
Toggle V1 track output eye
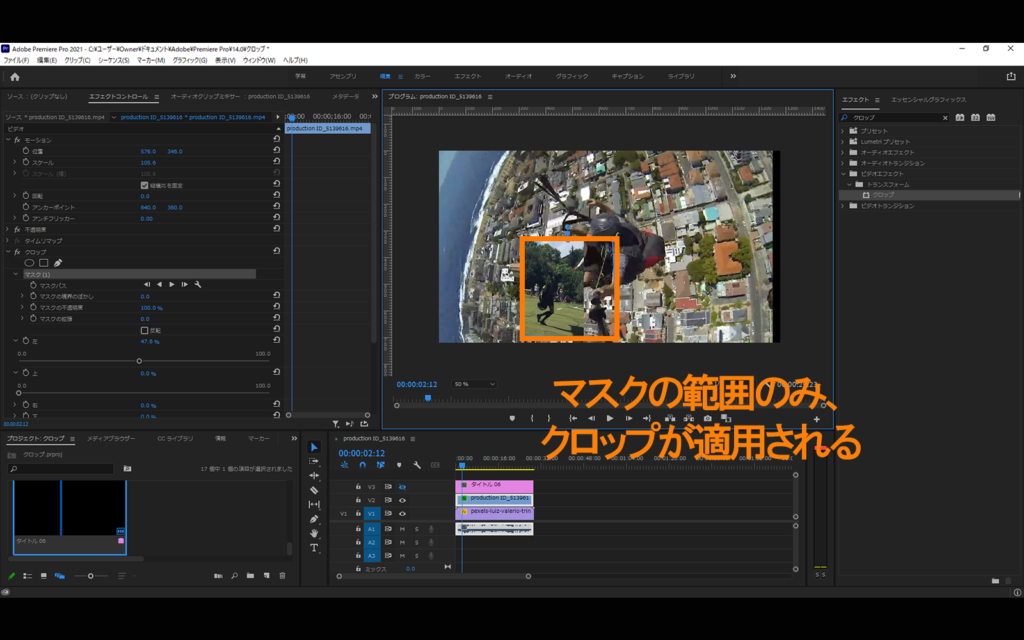pyautogui.click(x=402, y=513)
